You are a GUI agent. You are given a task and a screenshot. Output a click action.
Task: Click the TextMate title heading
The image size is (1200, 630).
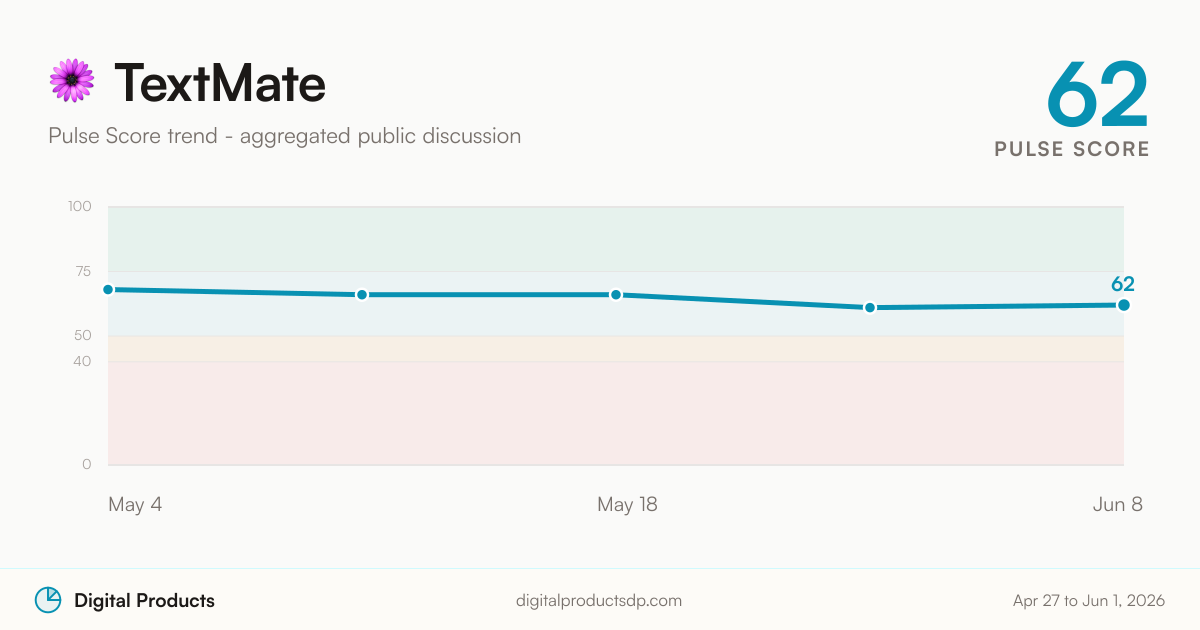click(219, 82)
